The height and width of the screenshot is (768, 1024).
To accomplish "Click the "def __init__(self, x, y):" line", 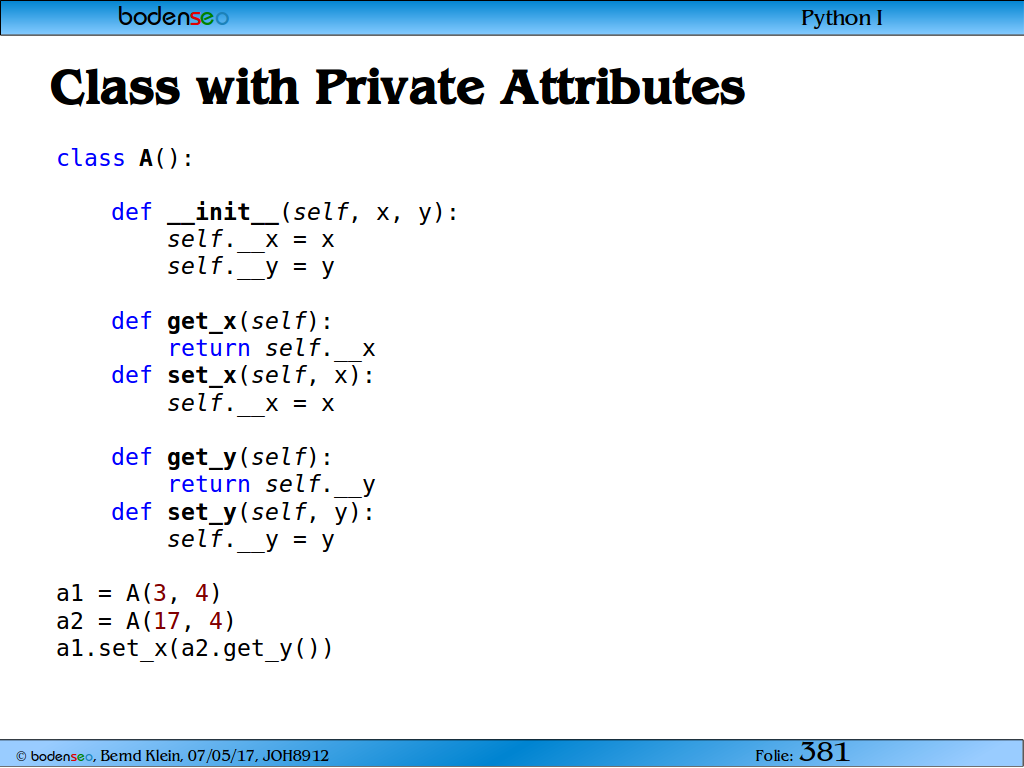I will [x=285, y=213].
